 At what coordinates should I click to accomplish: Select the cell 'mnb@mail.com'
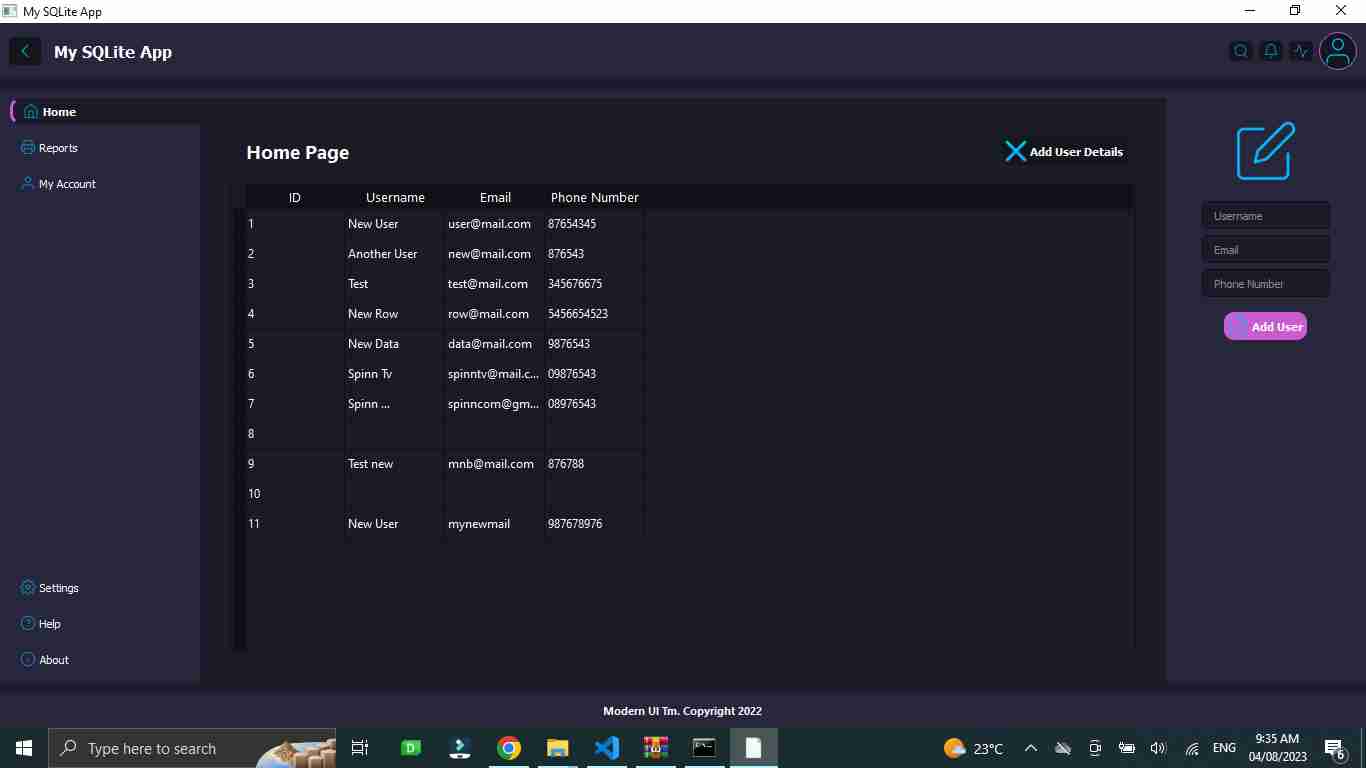coord(495,464)
